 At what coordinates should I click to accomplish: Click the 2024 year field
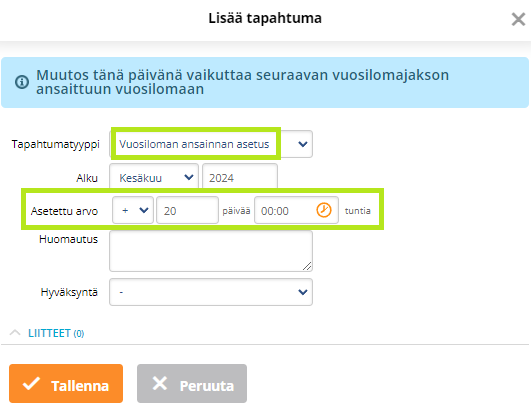click(x=240, y=177)
